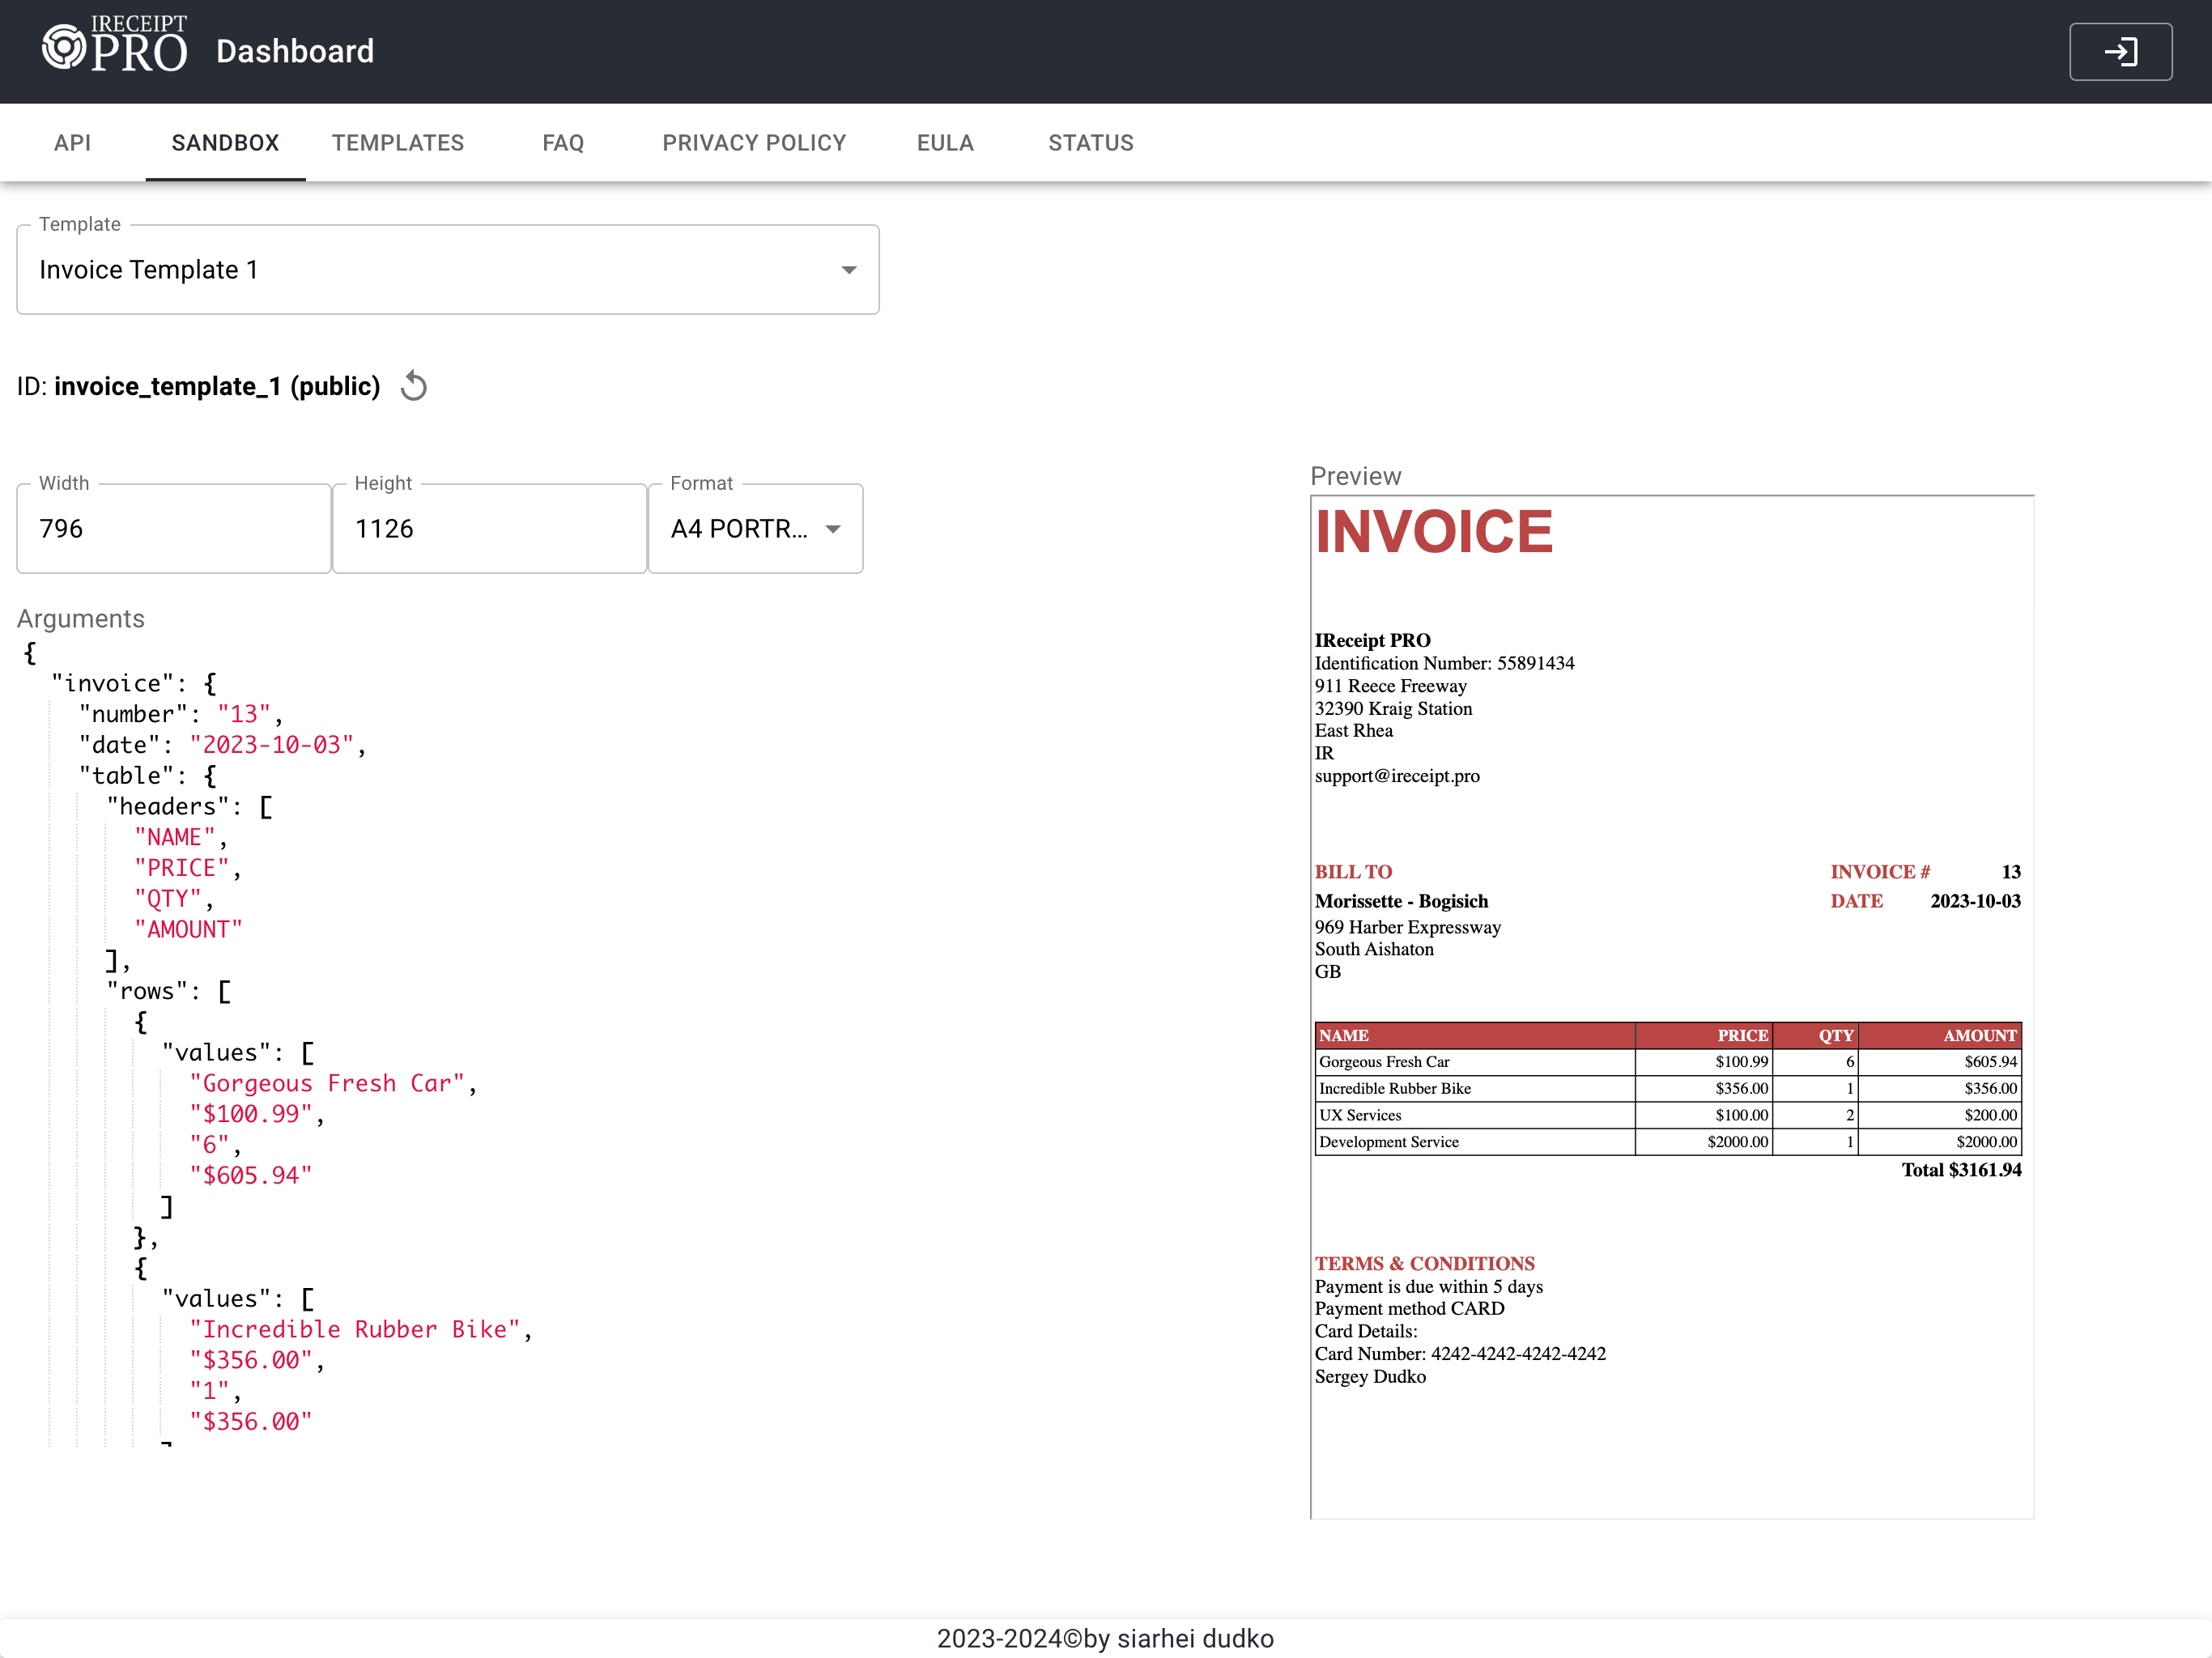Switch to the STATUS tab
This screenshot has width=2212, height=1658.
1091,143
